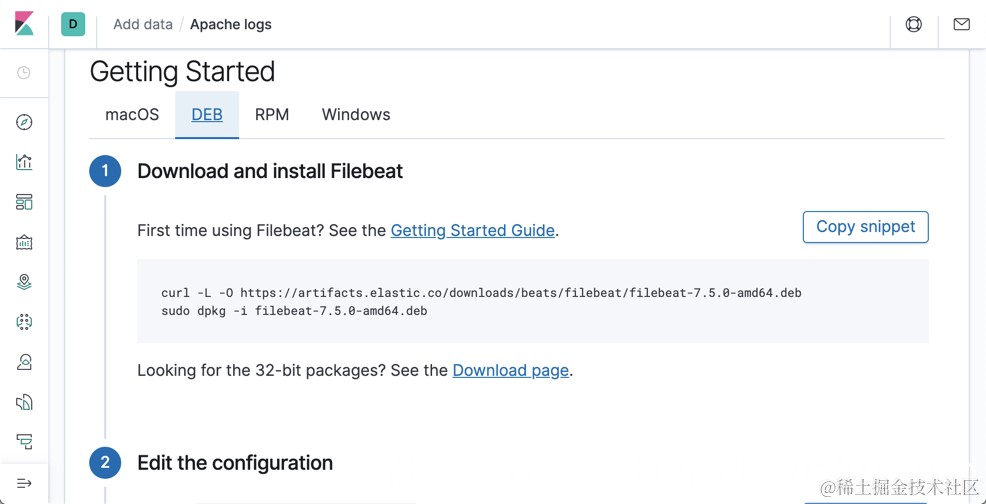
Task: Open the Logs app icon
Action: point(24,402)
